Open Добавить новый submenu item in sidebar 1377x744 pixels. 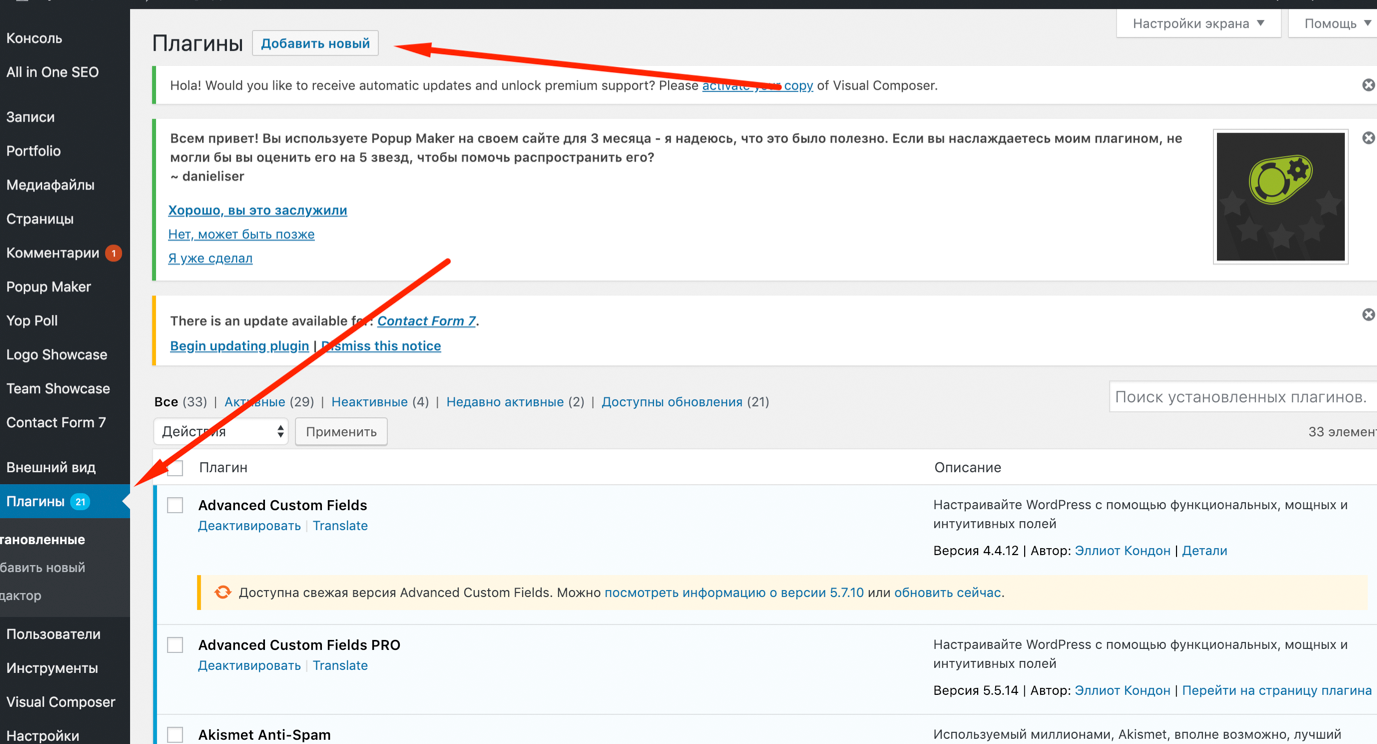(43, 567)
